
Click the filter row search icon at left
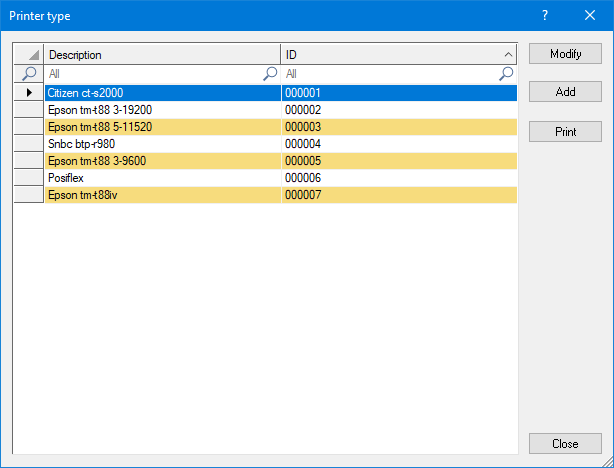[29, 74]
